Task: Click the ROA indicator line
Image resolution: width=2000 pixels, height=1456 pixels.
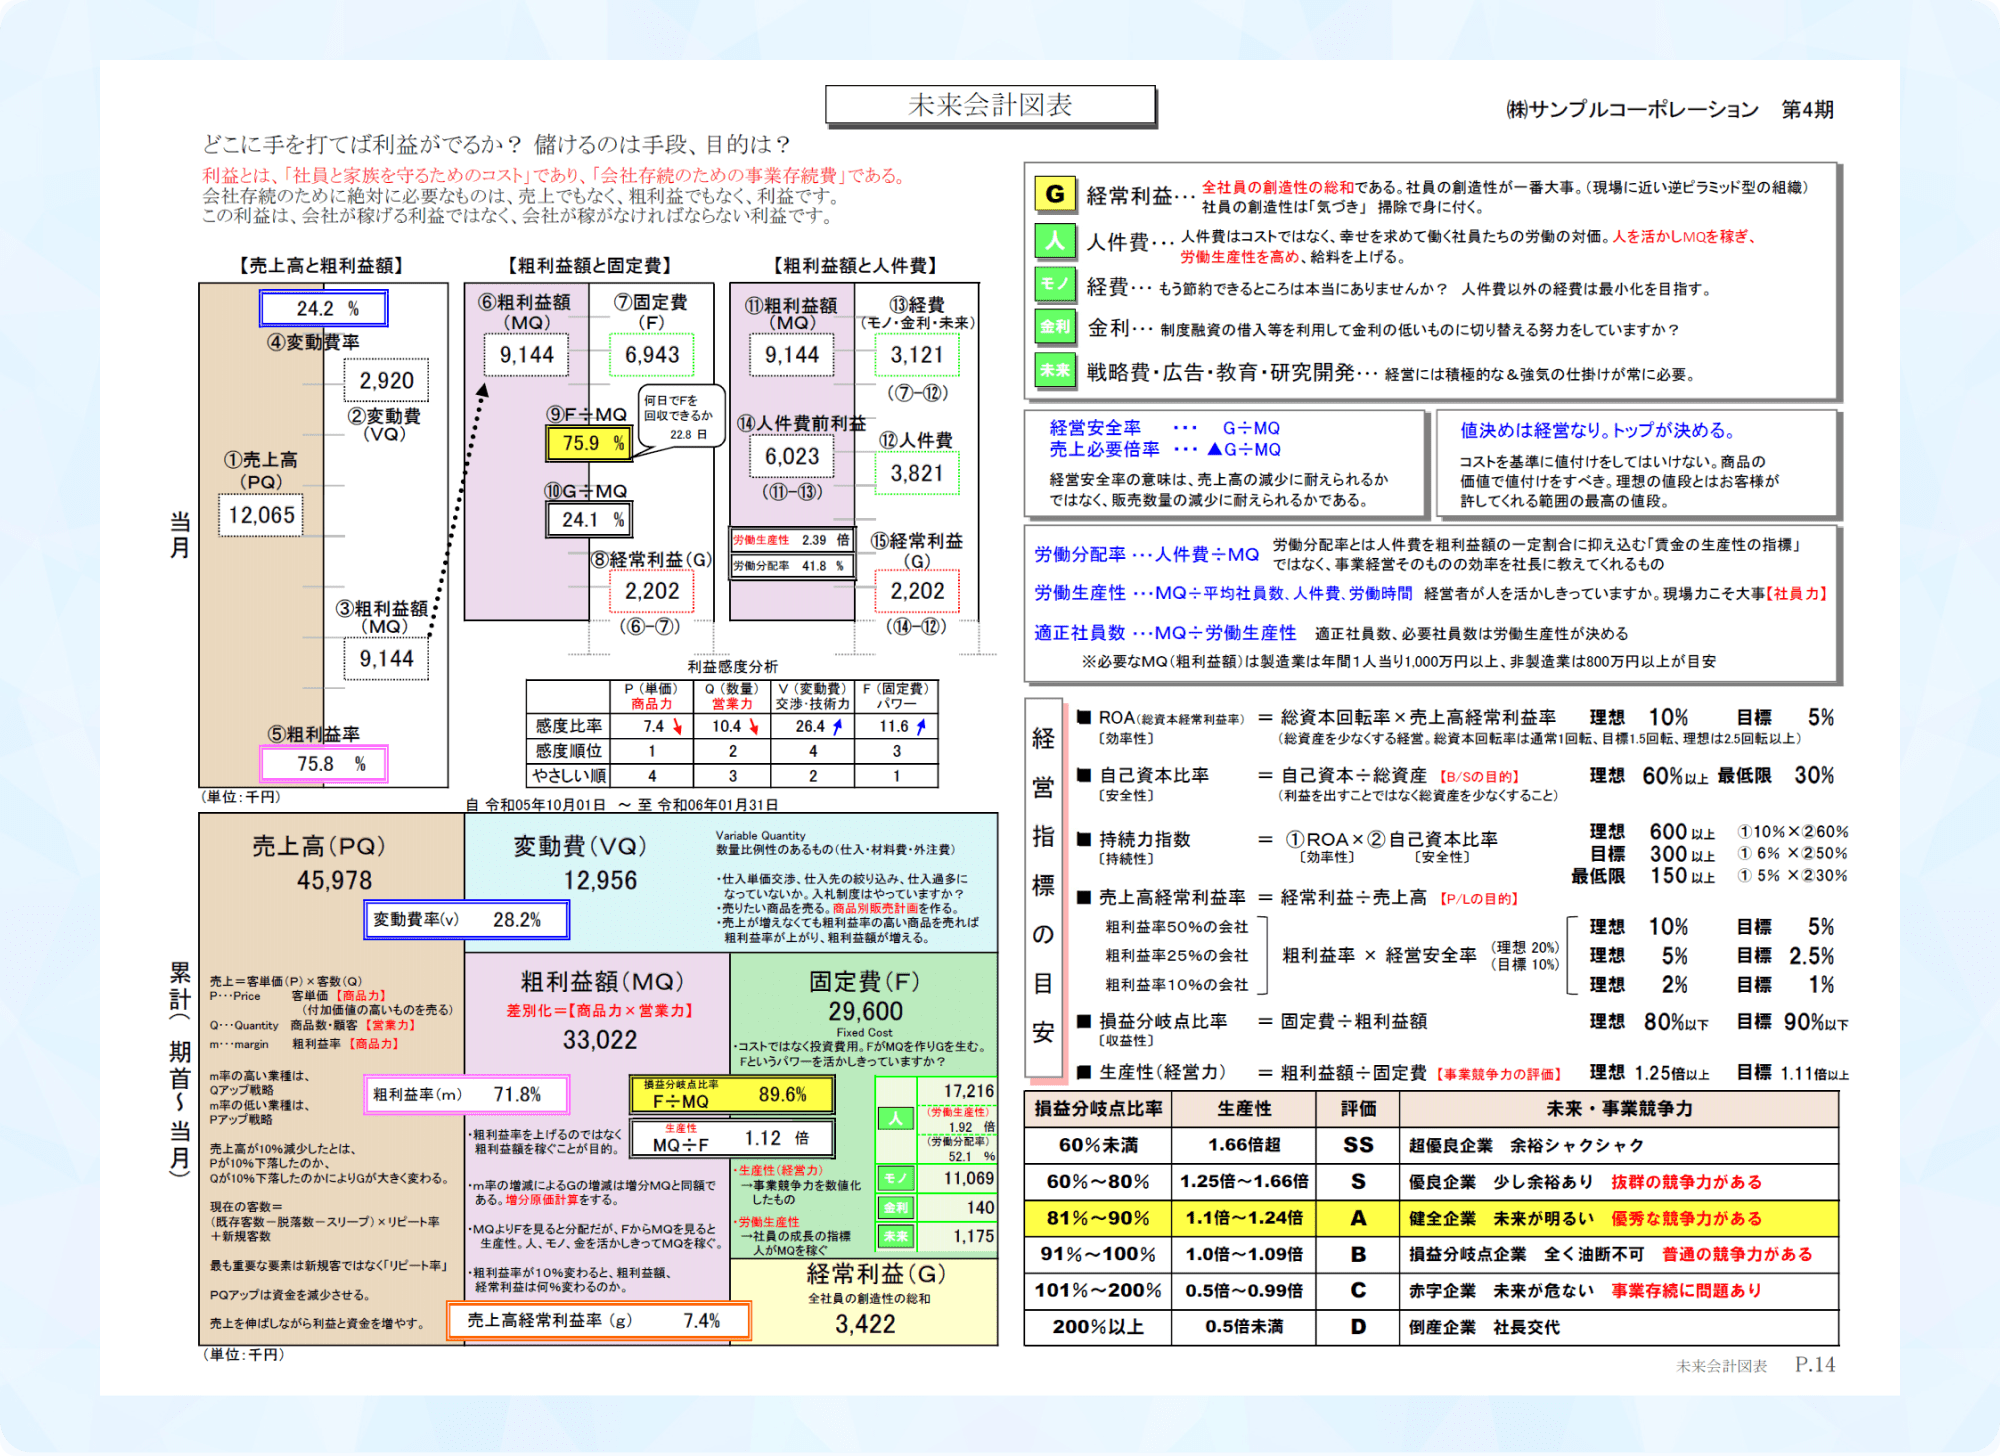Action: coord(1455,718)
